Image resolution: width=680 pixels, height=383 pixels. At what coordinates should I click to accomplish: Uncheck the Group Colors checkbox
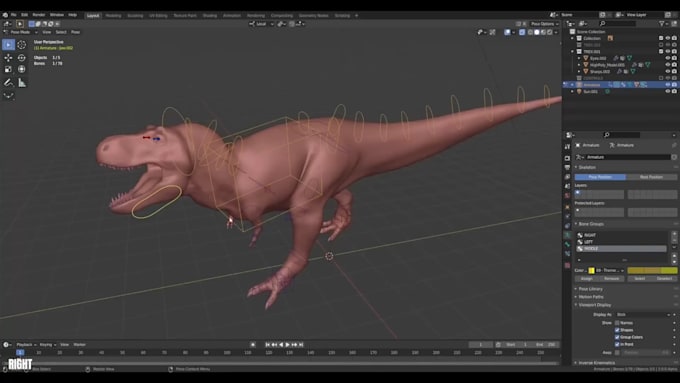point(617,337)
